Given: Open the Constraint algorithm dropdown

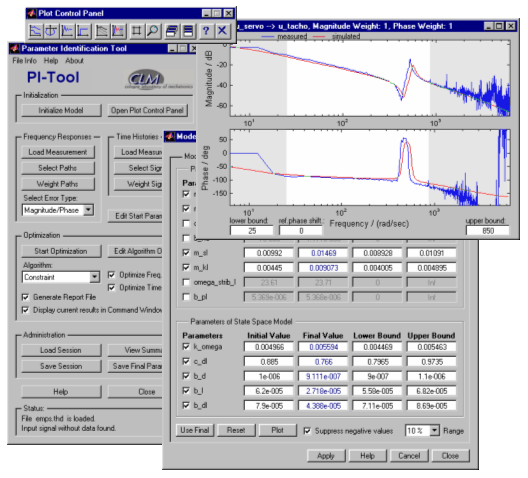Looking at the screenshot, I should [x=95, y=277].
